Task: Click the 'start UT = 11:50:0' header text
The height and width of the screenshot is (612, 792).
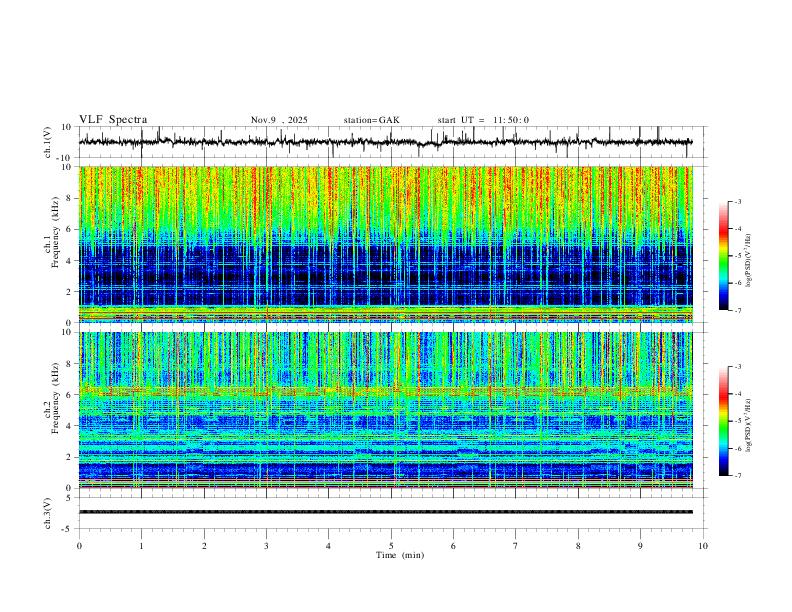Action: pyautogui.click(x=483, y=120)
